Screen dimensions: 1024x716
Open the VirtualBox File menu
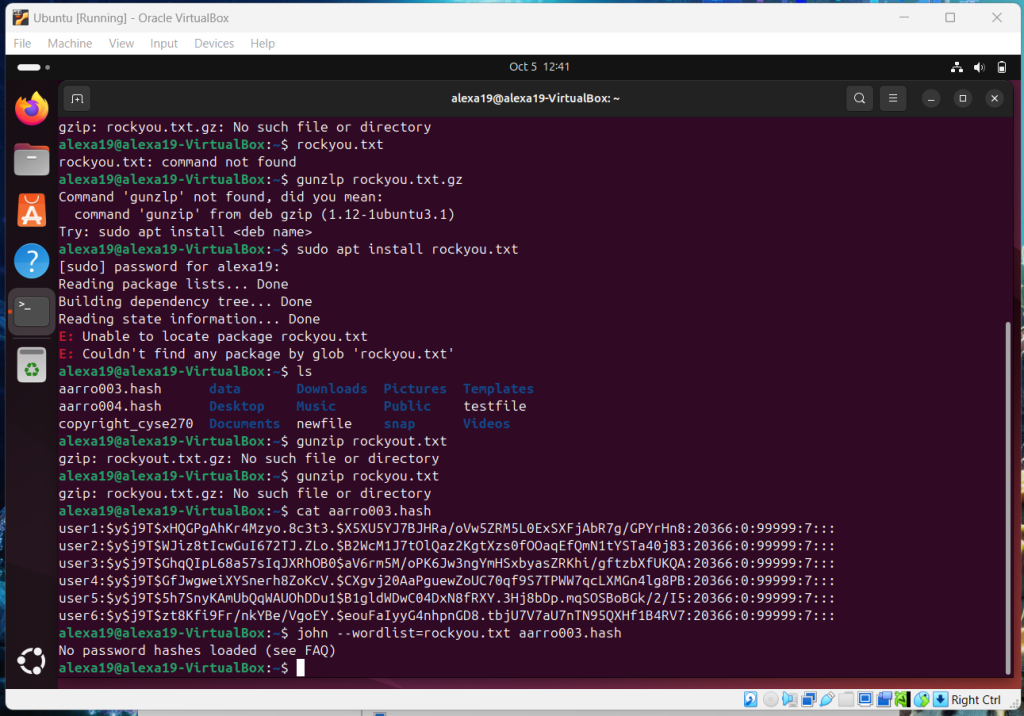pos(22,43)
